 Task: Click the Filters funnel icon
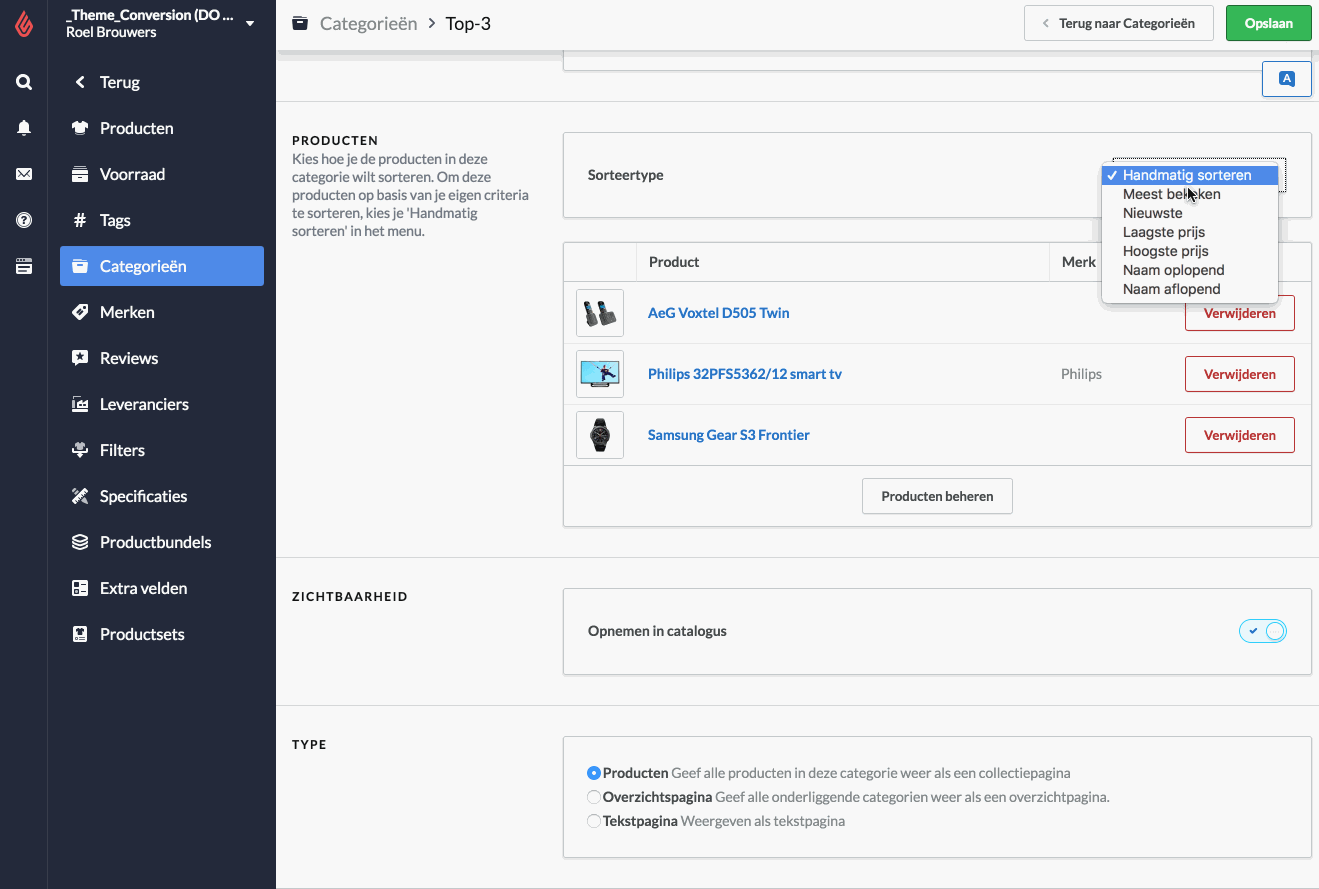[x=80, y=450]
